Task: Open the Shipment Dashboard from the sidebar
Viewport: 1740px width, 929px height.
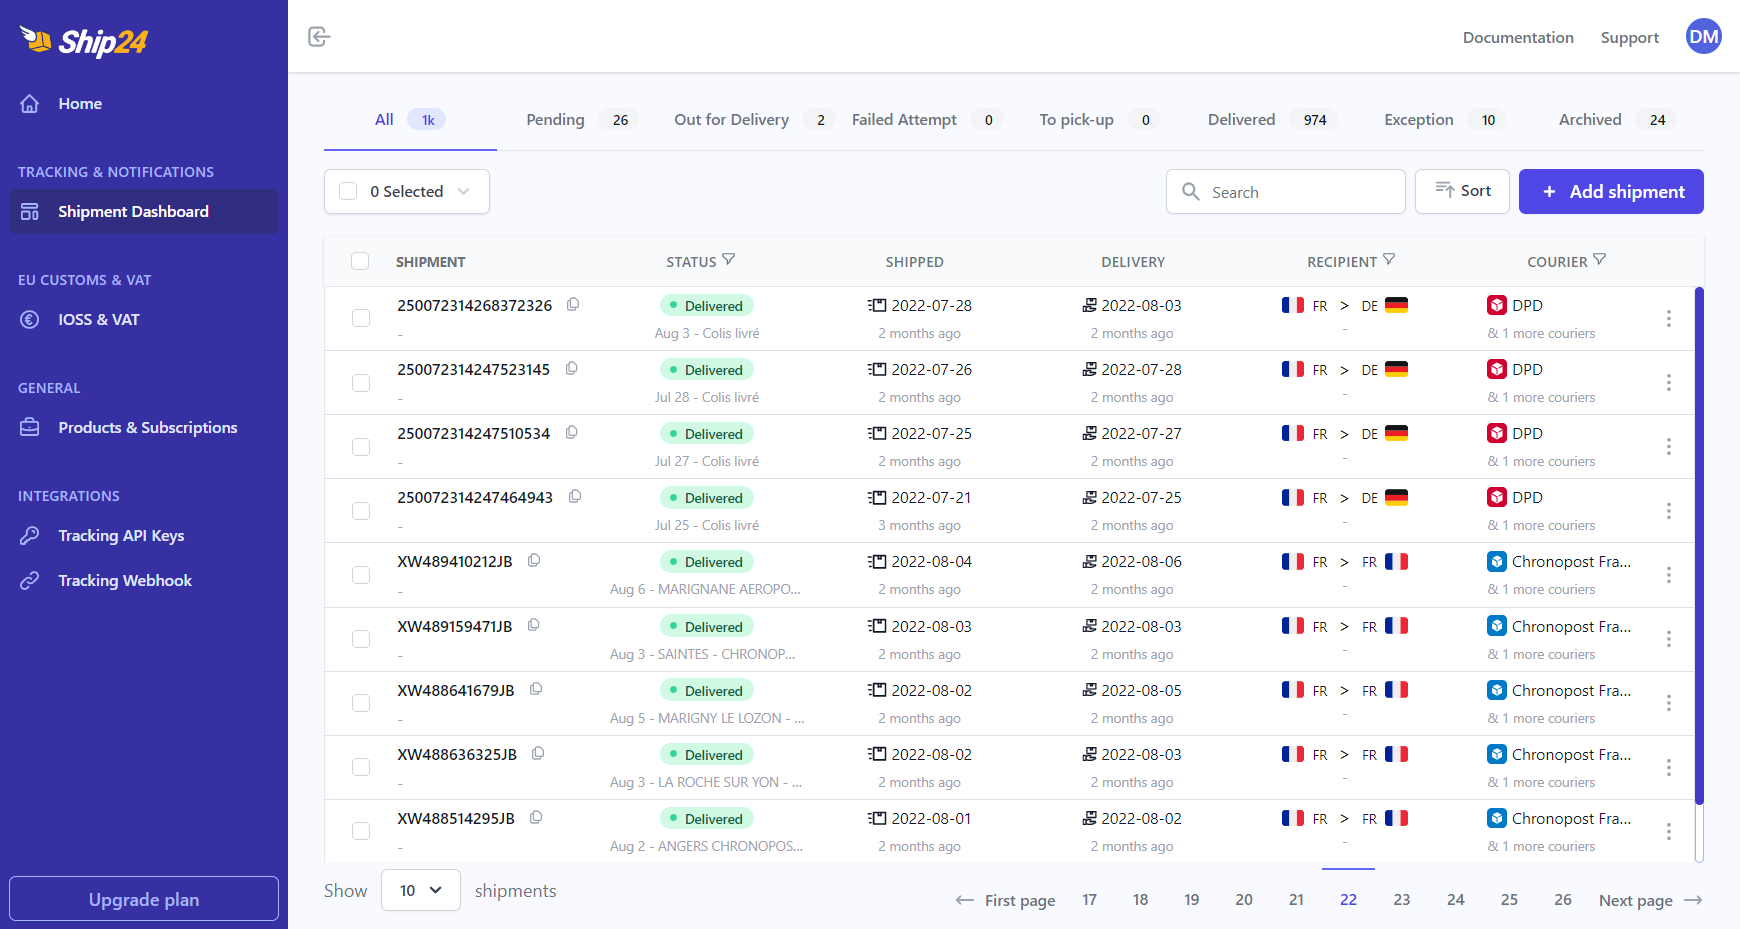Action: [133, 211]
